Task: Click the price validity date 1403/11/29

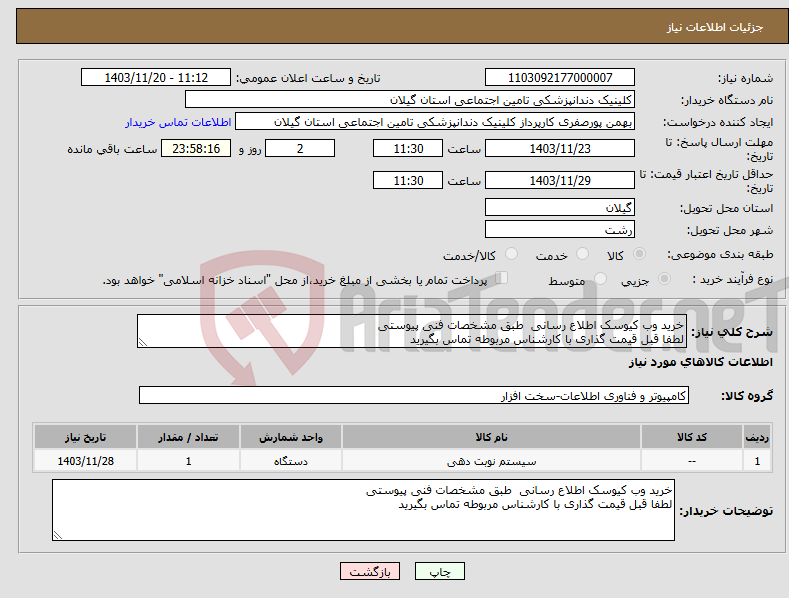Action: click(560, 180)
